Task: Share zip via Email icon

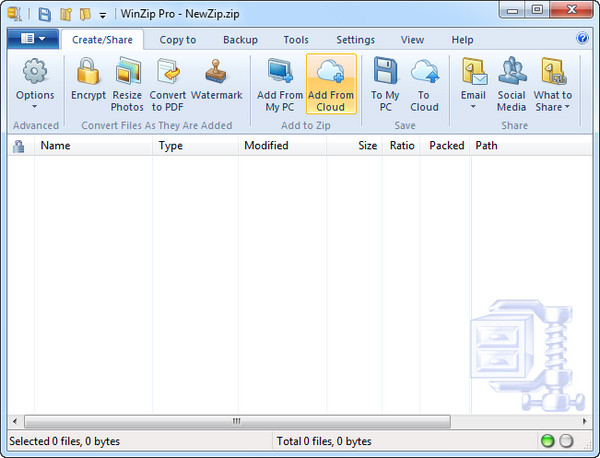Action: (473, 73)
